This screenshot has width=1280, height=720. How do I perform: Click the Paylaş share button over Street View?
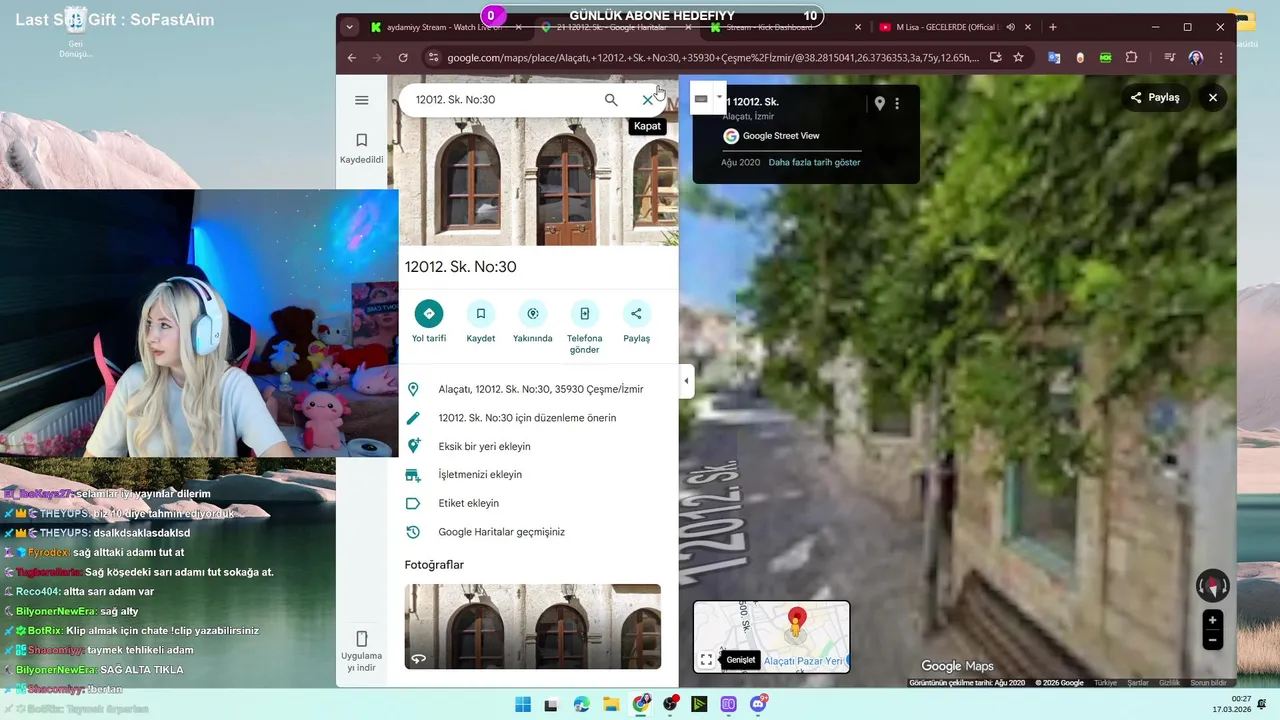(1155, 97)
